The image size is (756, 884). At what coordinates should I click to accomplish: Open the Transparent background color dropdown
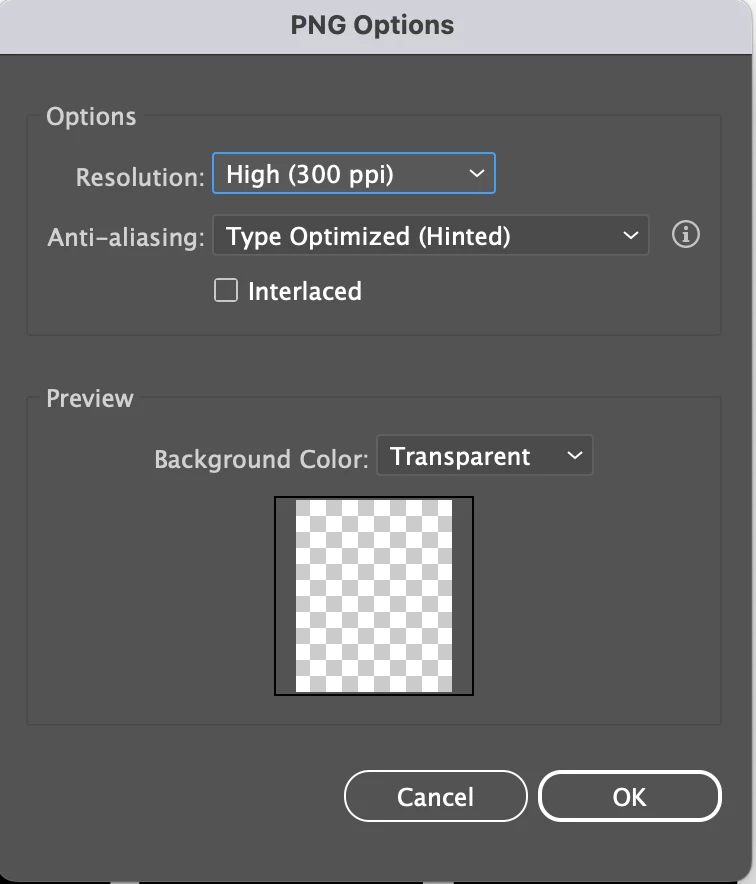(x=484, y=456)
